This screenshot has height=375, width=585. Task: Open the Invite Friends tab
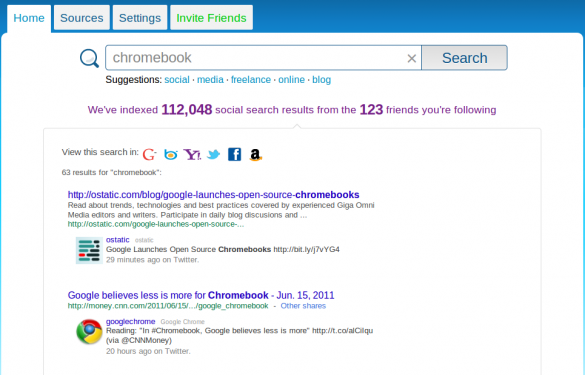[212, 18]
